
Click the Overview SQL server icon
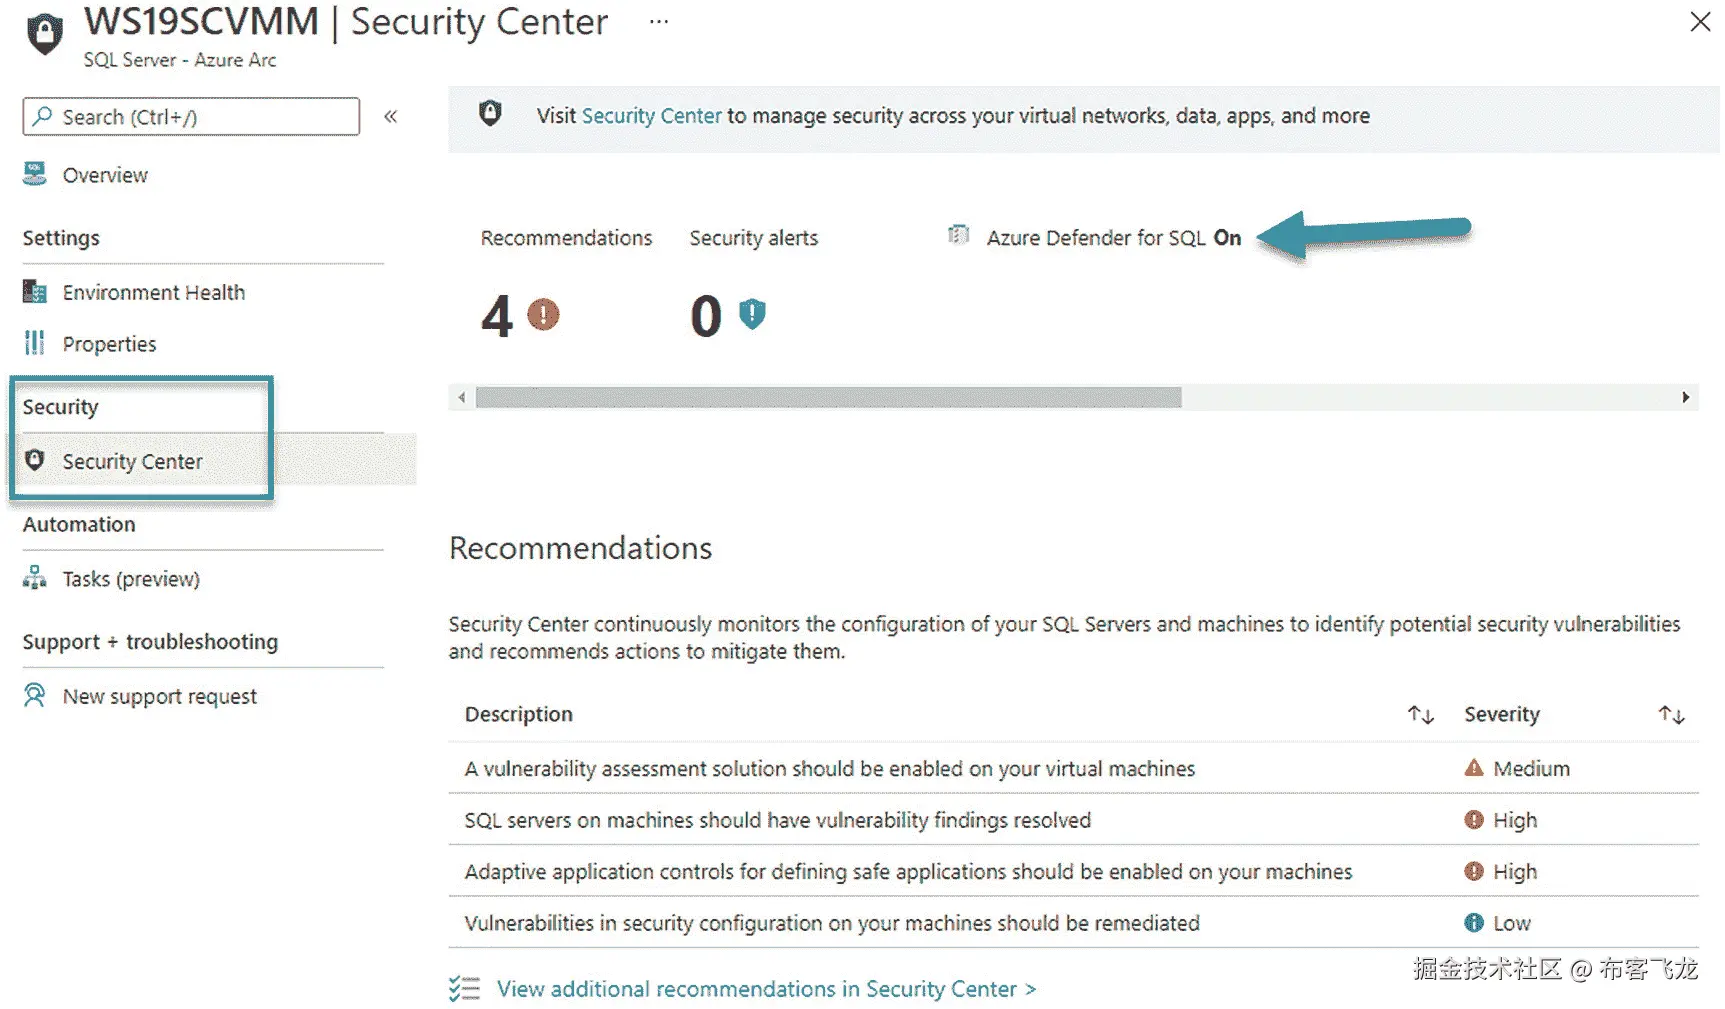point(35,174)
